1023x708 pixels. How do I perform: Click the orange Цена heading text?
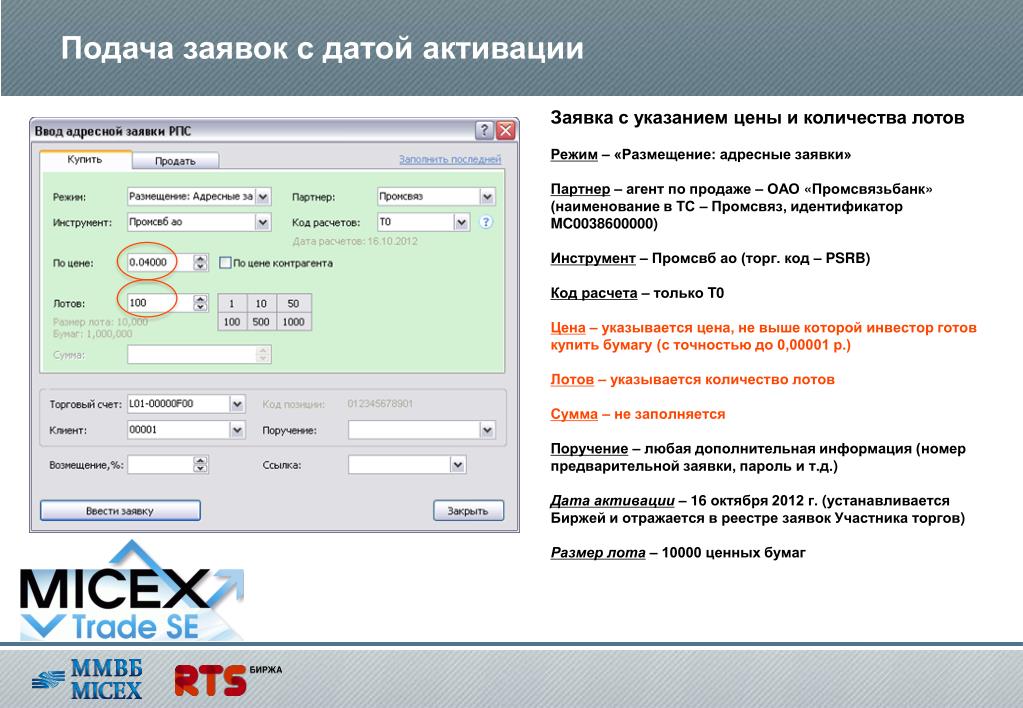pos(568,328)
